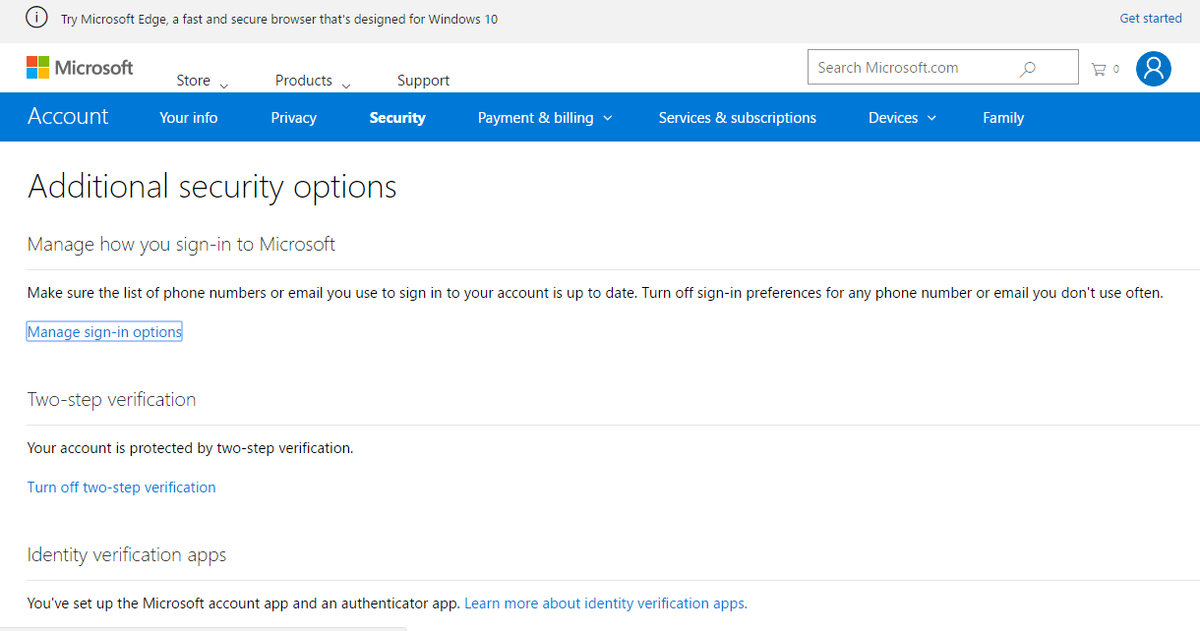Click the search magnifying glass icon
This screenshot has width=1200, height=631.
(1027, 67)
